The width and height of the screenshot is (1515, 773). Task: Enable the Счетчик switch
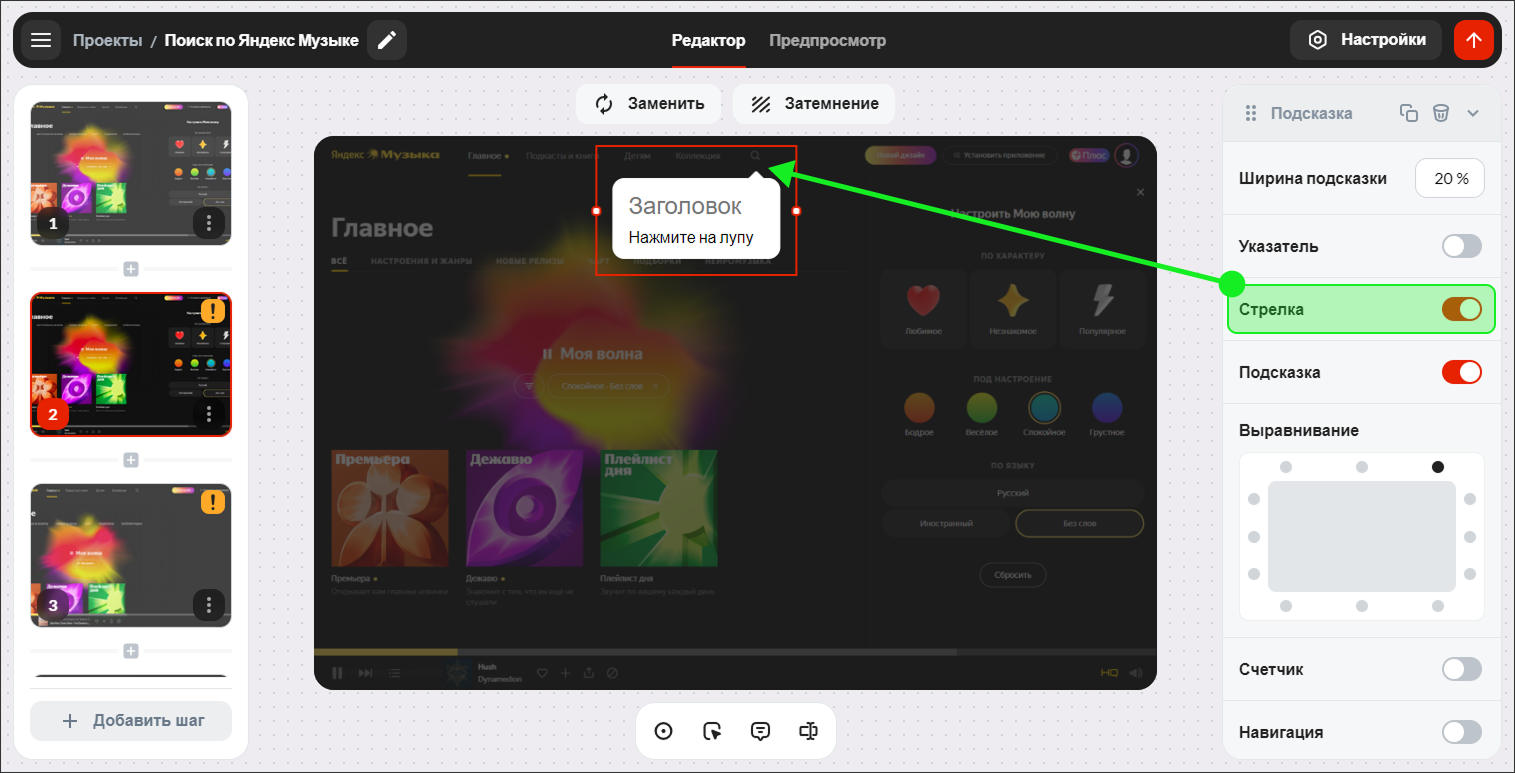click(1461, 669)
